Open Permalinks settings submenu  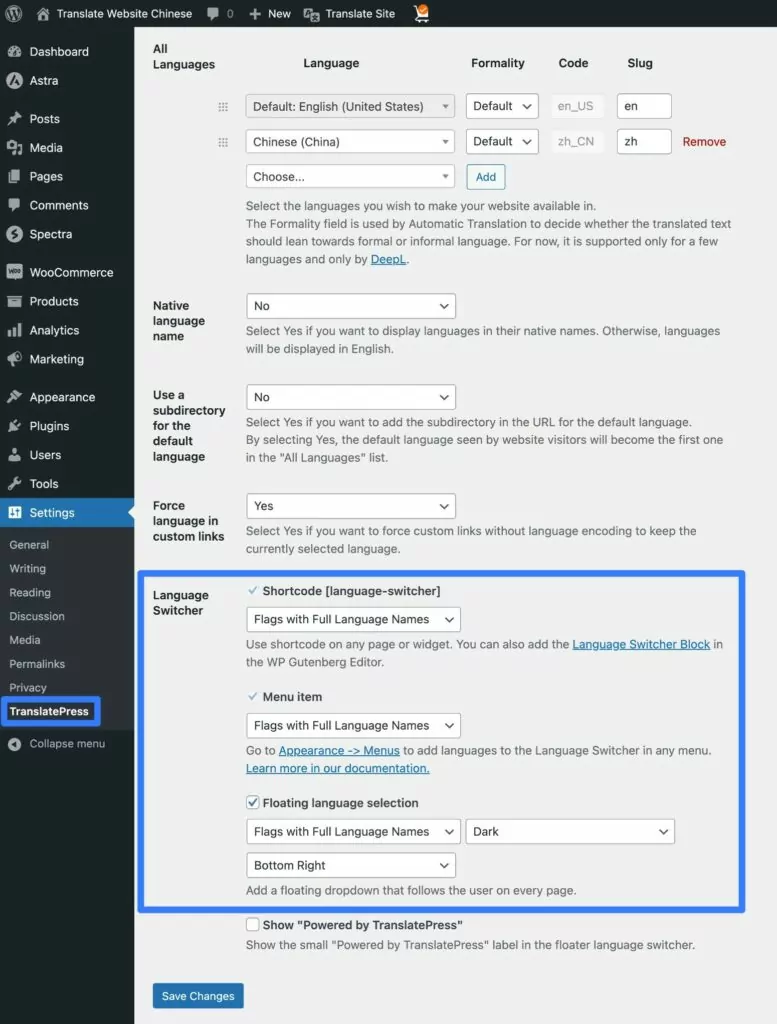point(37,664)
